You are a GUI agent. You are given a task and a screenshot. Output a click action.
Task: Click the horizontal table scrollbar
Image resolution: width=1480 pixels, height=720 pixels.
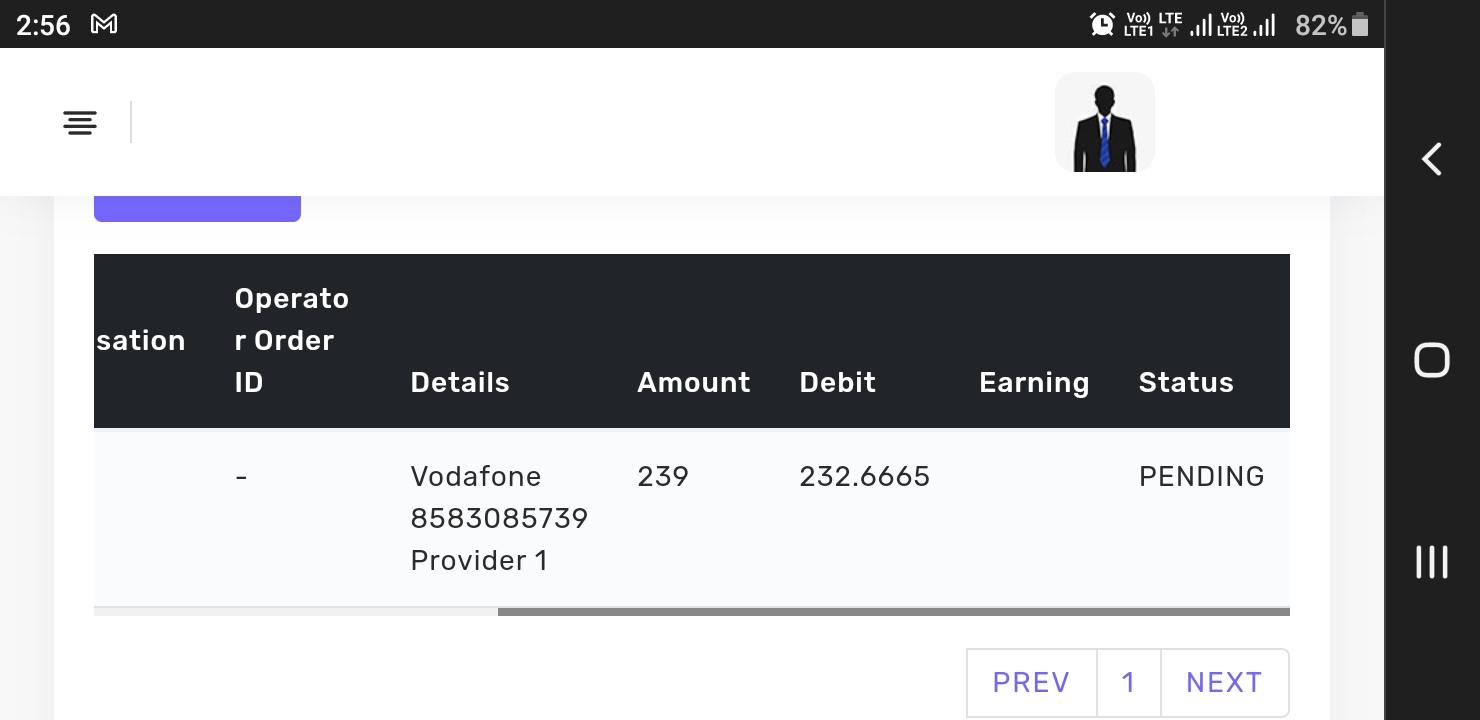pyautogui.click(x=893, y=611)
